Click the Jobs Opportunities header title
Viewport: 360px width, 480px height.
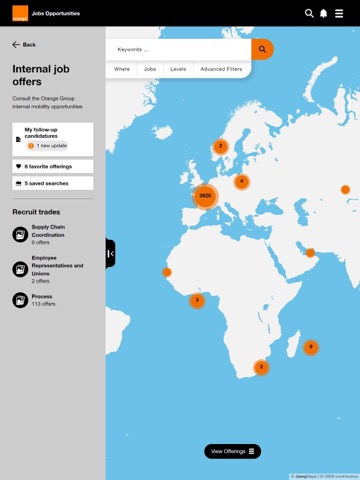click(56, 14)
